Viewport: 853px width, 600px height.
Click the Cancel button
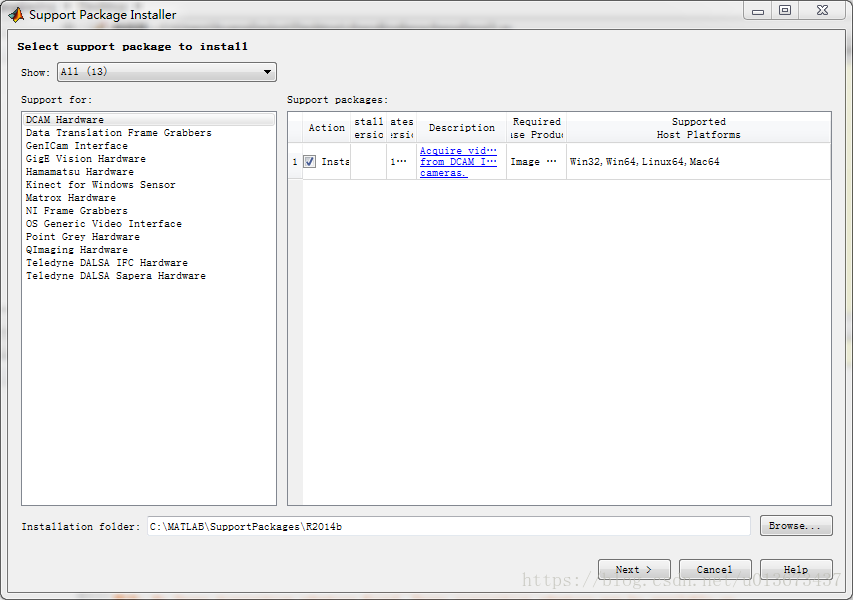[715, 570]
